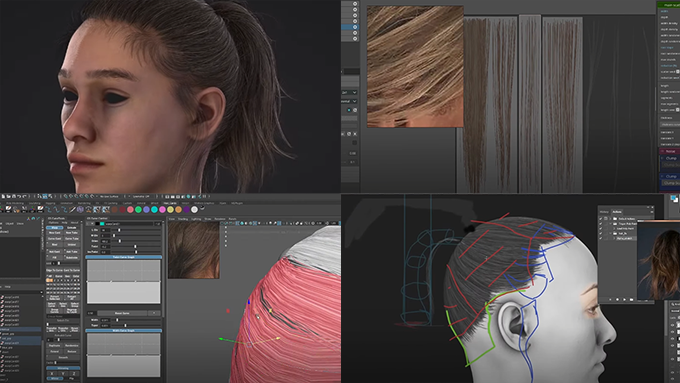Select the Mirror mode toggle in Mirroring section
The image size is (680, 383).
click(55, 379)
